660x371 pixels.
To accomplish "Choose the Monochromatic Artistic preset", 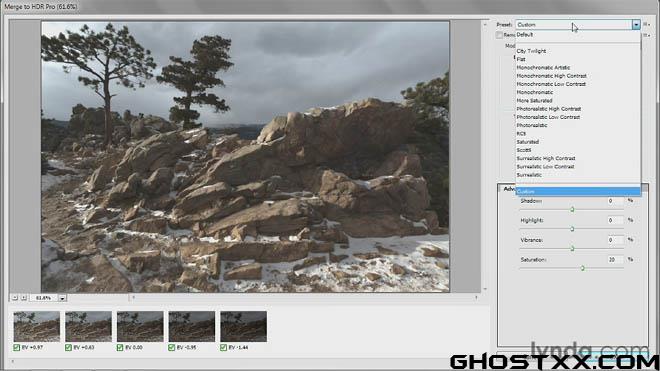I will (578, 67).
